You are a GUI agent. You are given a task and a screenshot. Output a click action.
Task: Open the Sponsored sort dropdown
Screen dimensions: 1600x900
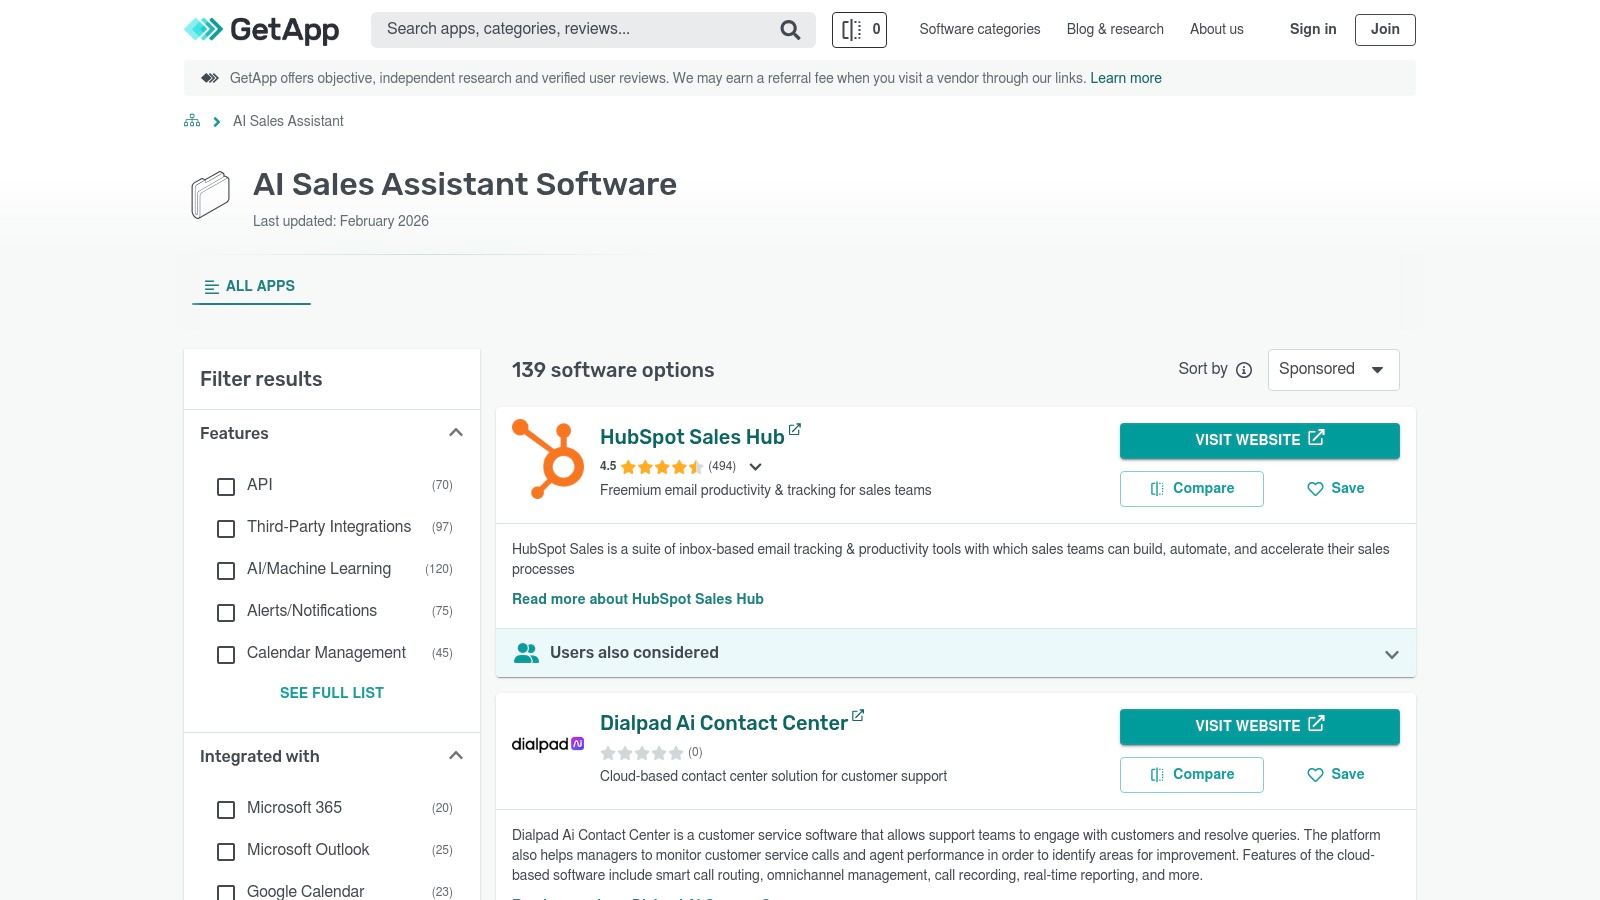point(1333,370)
